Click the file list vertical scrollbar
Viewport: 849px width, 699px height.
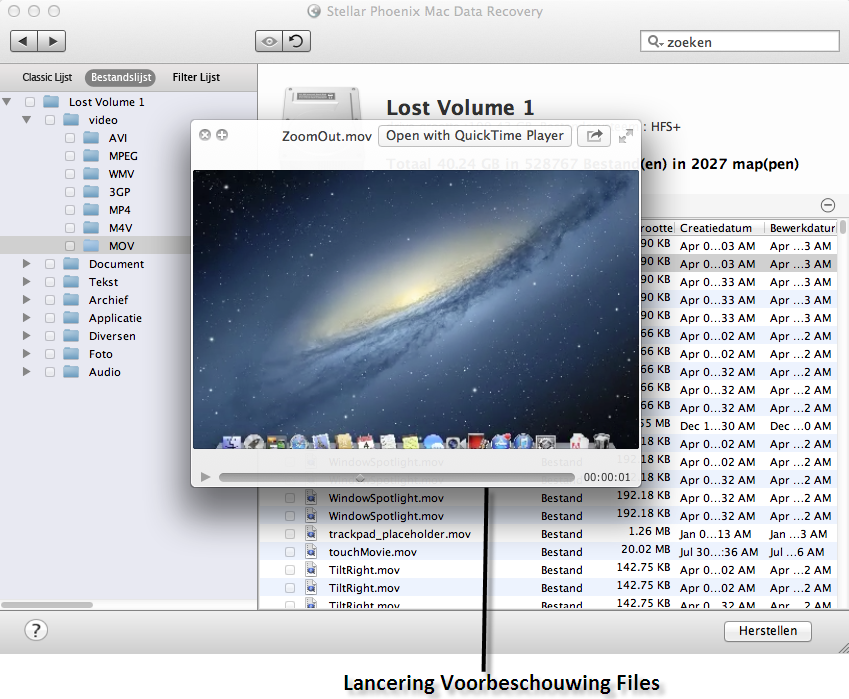(x=843, y=228)
